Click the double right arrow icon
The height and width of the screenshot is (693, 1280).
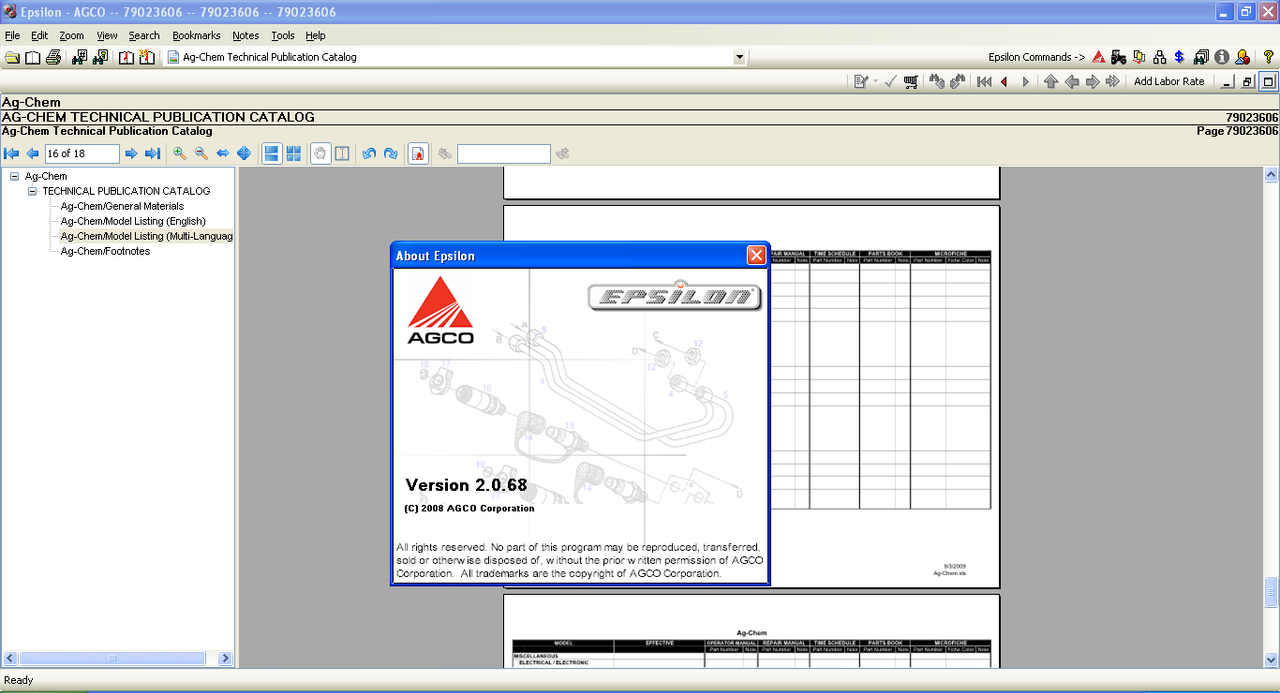(1112, 82)
